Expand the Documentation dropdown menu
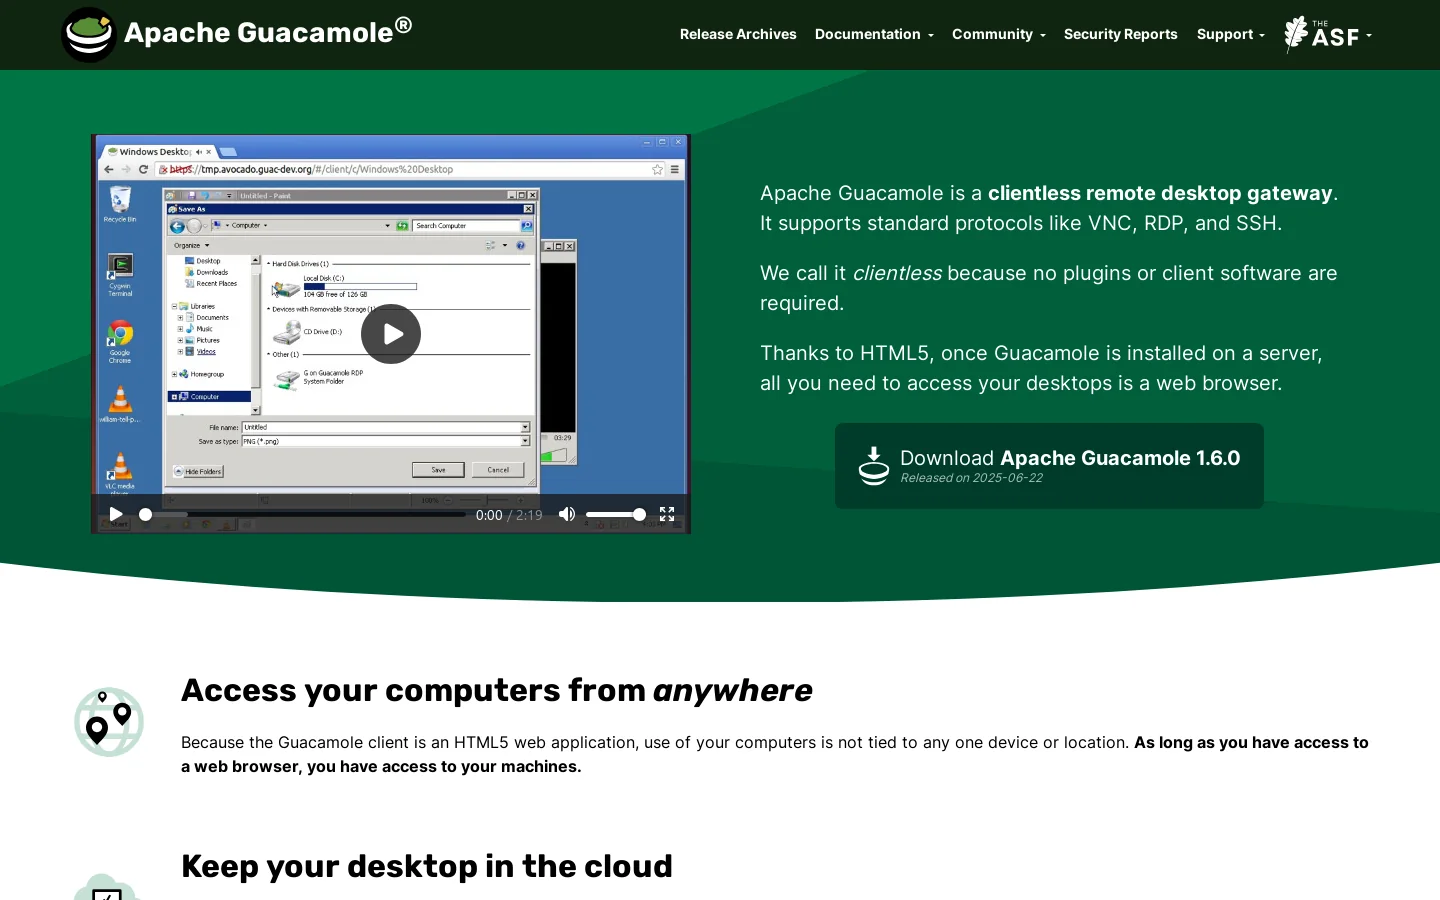This screenshot has width=1440, height=900. click(x=874, y=34)
